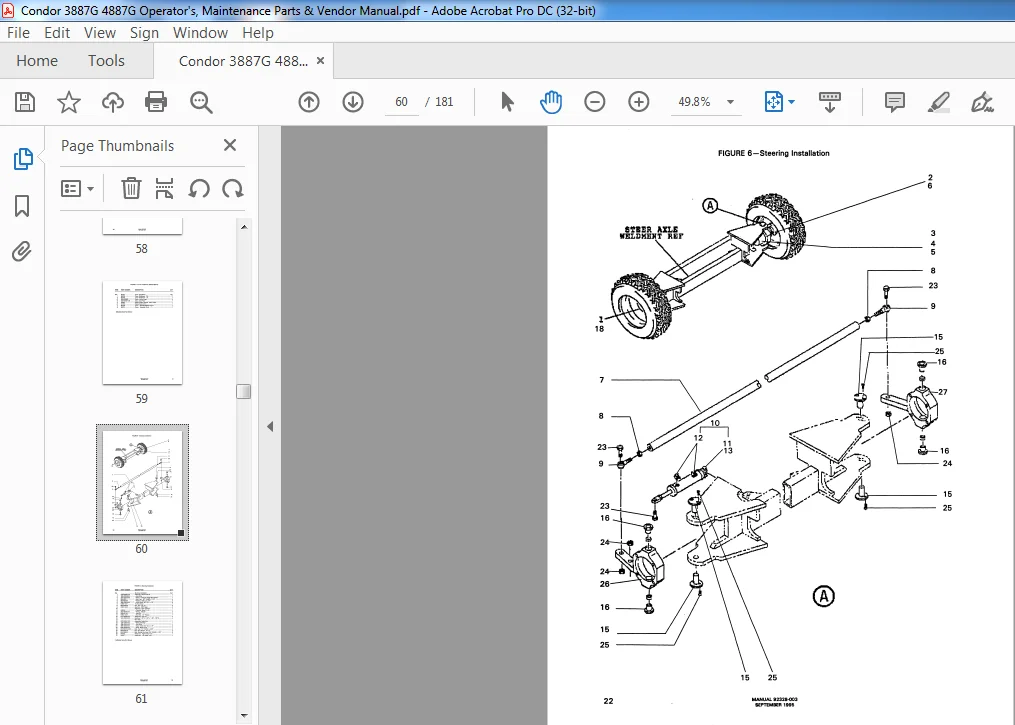Open the Find text magnifier icon
The height and width of the screenshot is (725, 1015).
click(201, 102)
